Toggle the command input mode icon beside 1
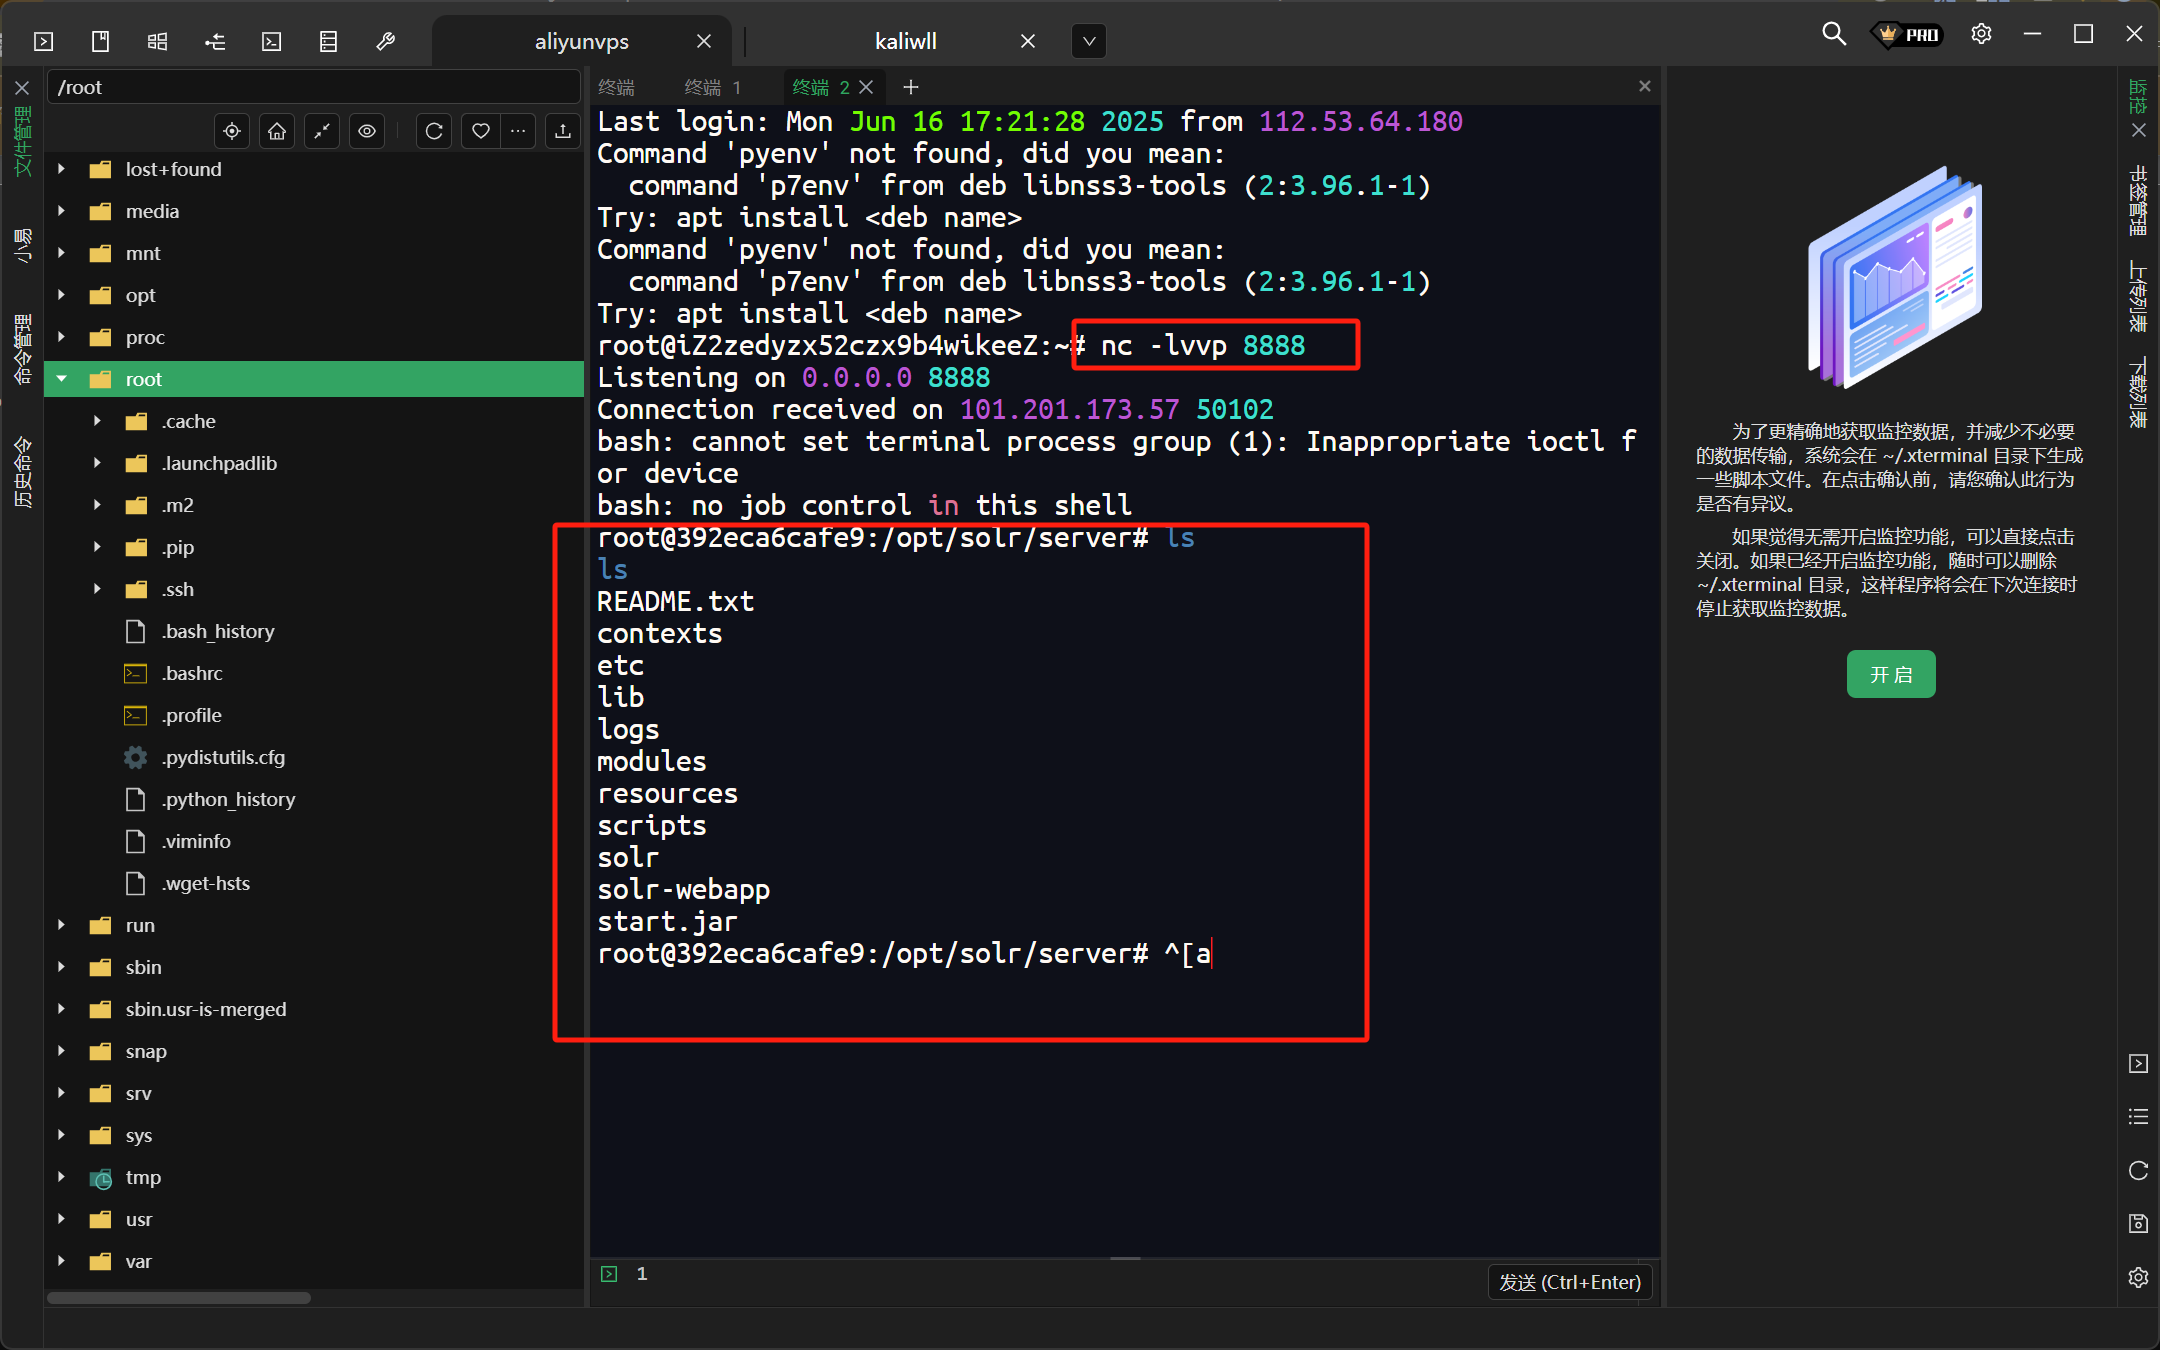The height and width of the screenshot is (1350, 2160). pos(609,1273)
